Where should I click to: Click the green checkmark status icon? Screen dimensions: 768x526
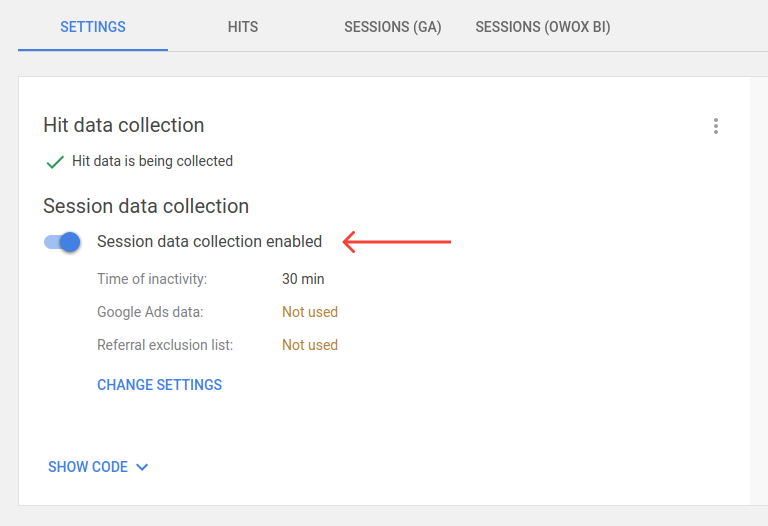(55, 162)
